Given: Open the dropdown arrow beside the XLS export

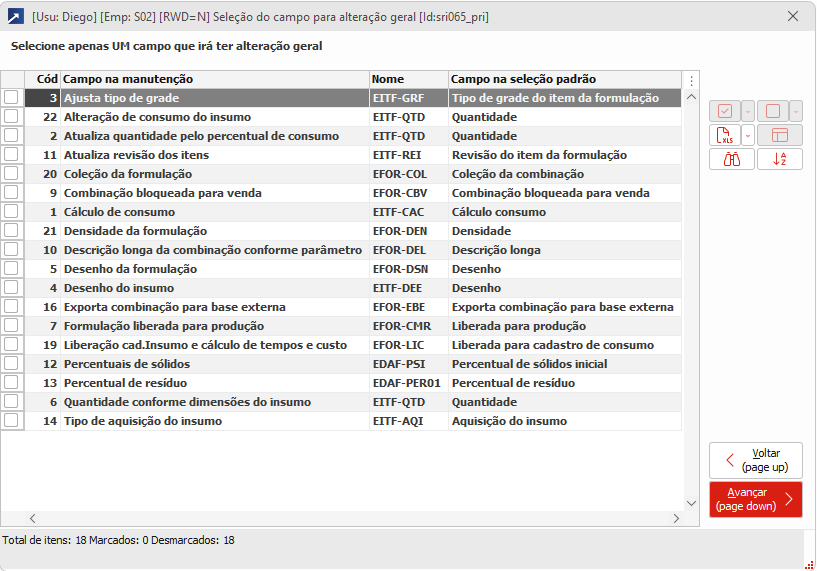Looking at the screenshot, I should pyautogui.click(x=748, y=135).
